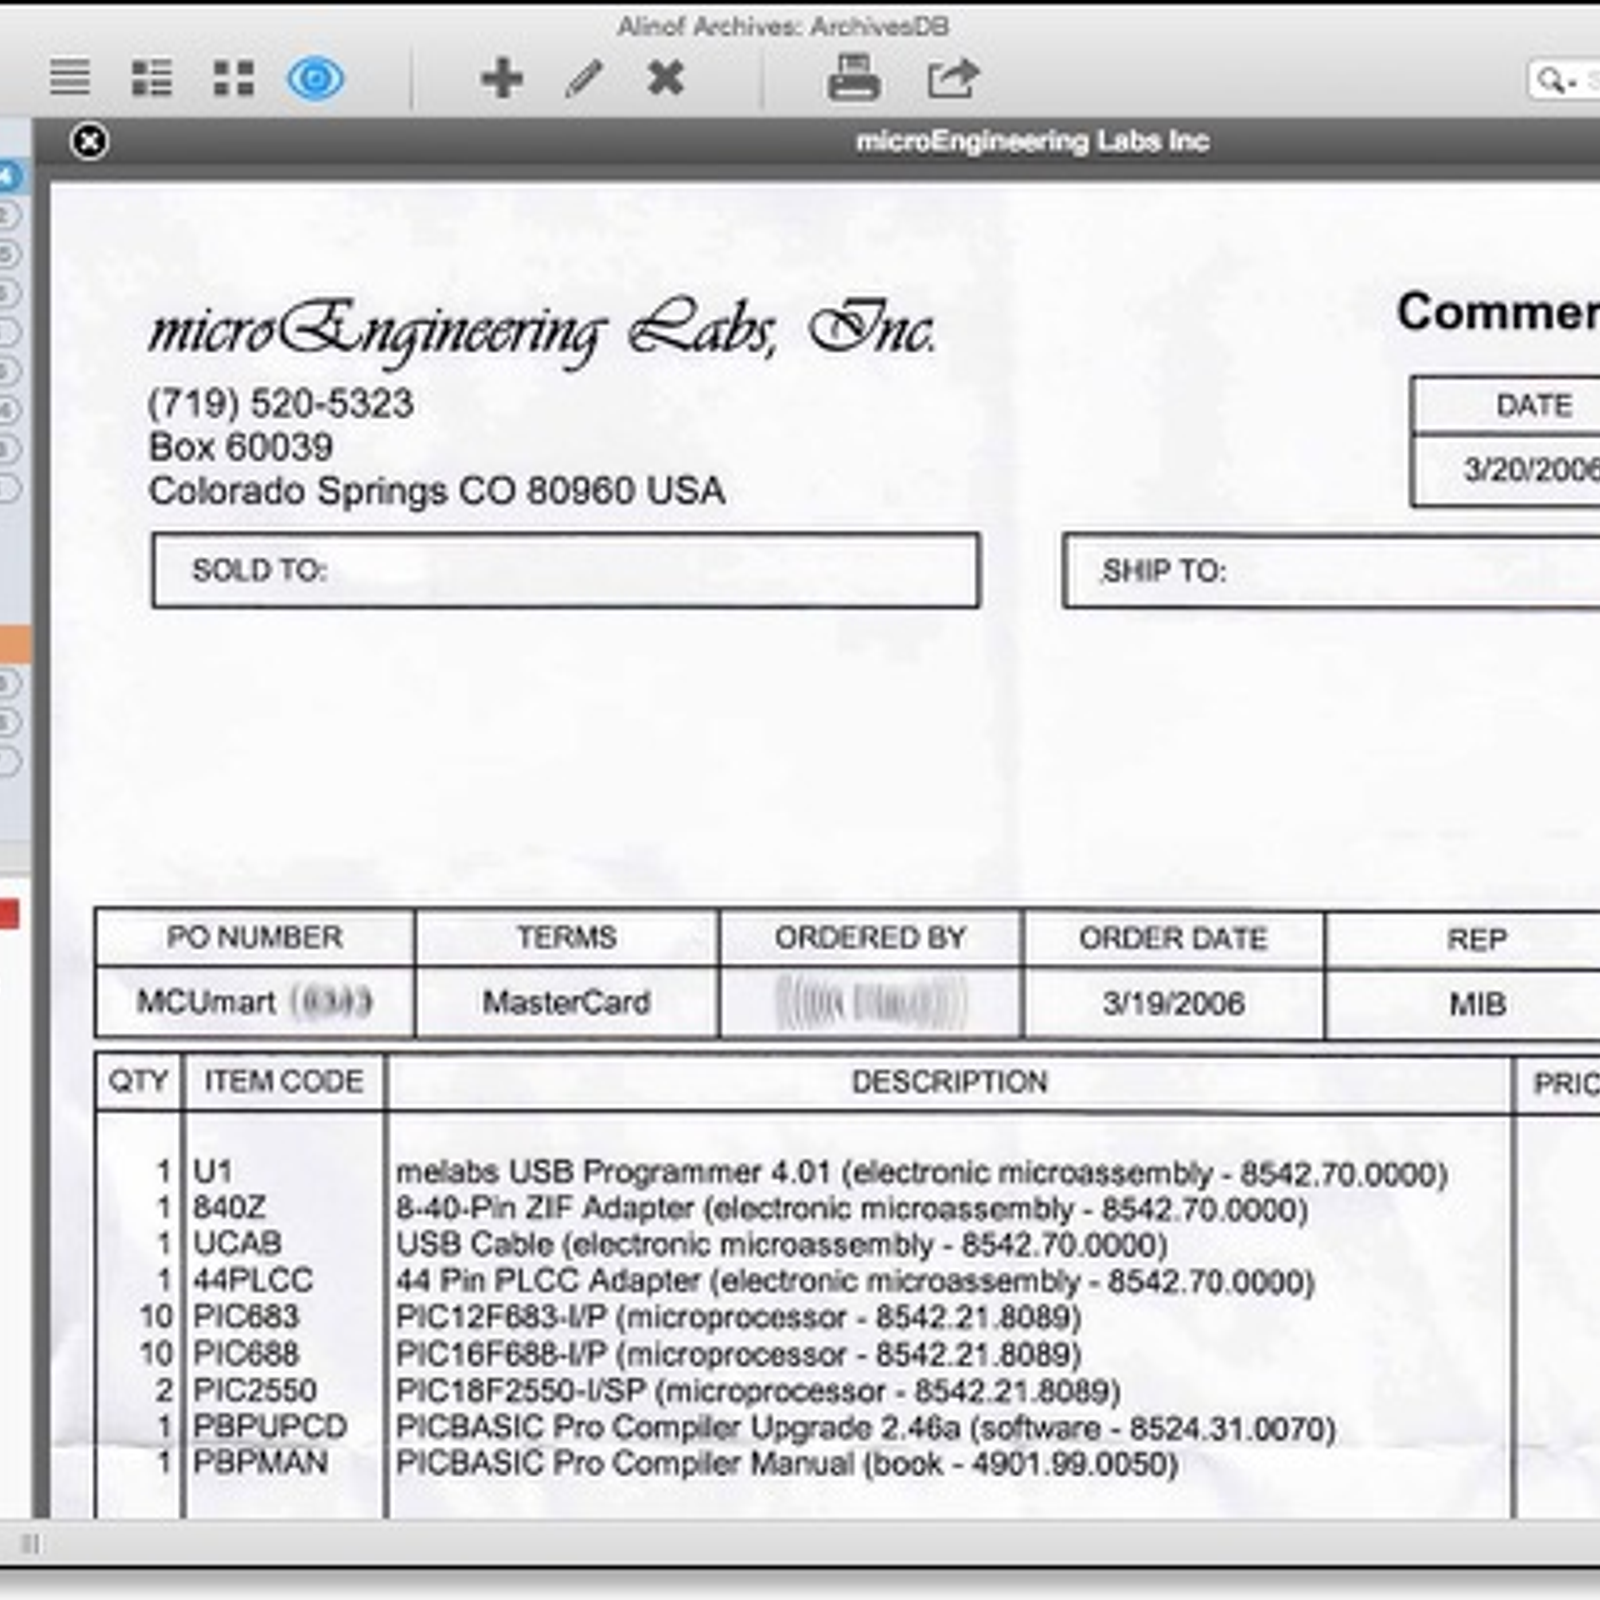Viewport: 1600px width, 1600px height.
Task: Click the 44 Pin PLCC Adapter description
Action: pos(855,1281)
